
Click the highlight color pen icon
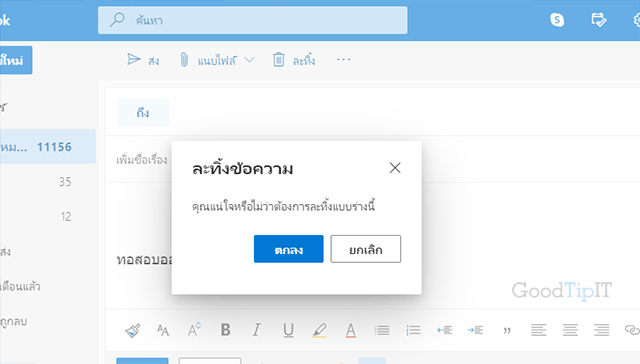319,330
